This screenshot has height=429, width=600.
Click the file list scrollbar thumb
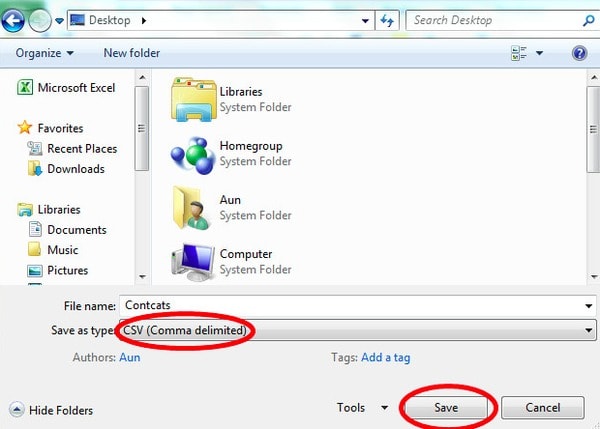(593, 130)
